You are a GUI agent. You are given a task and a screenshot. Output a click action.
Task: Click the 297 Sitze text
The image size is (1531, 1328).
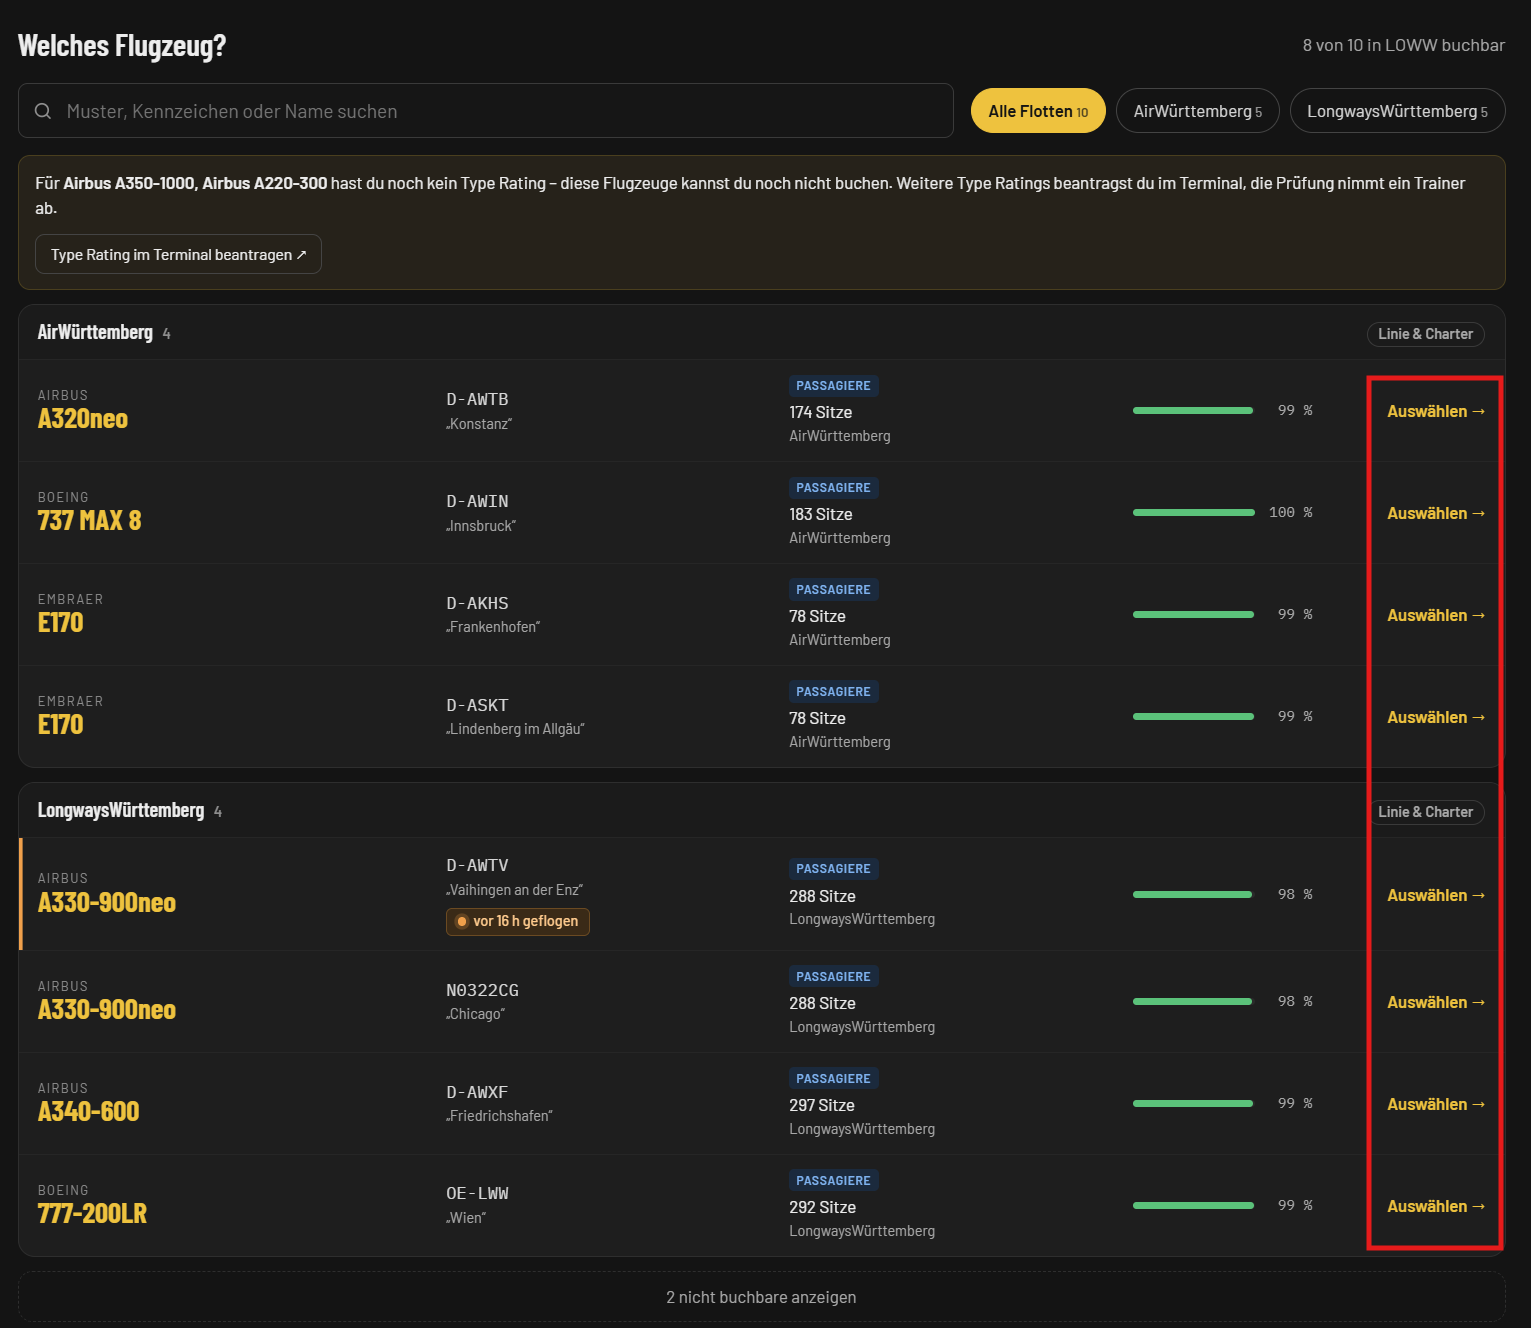822,1105
